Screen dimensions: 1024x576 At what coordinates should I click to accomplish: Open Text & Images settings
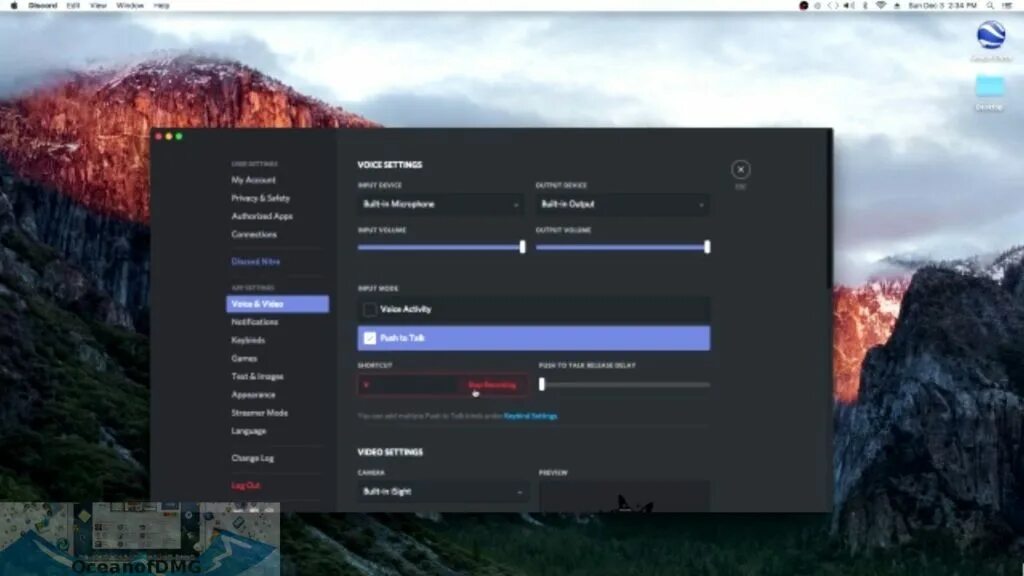click(x=257, y=377)
